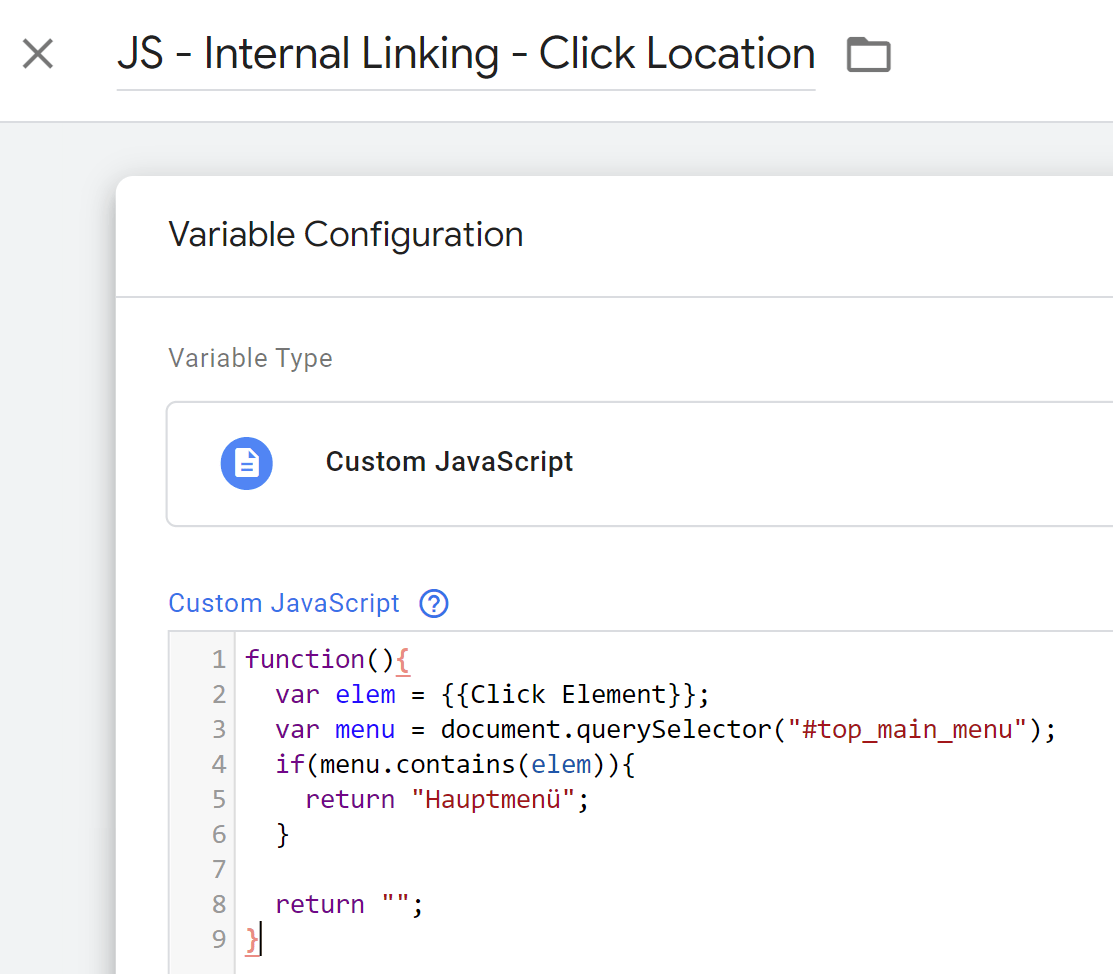Click the Variable Configuration heading
This screenshot has height=974, width=1113.
click(x=345, y=234)
